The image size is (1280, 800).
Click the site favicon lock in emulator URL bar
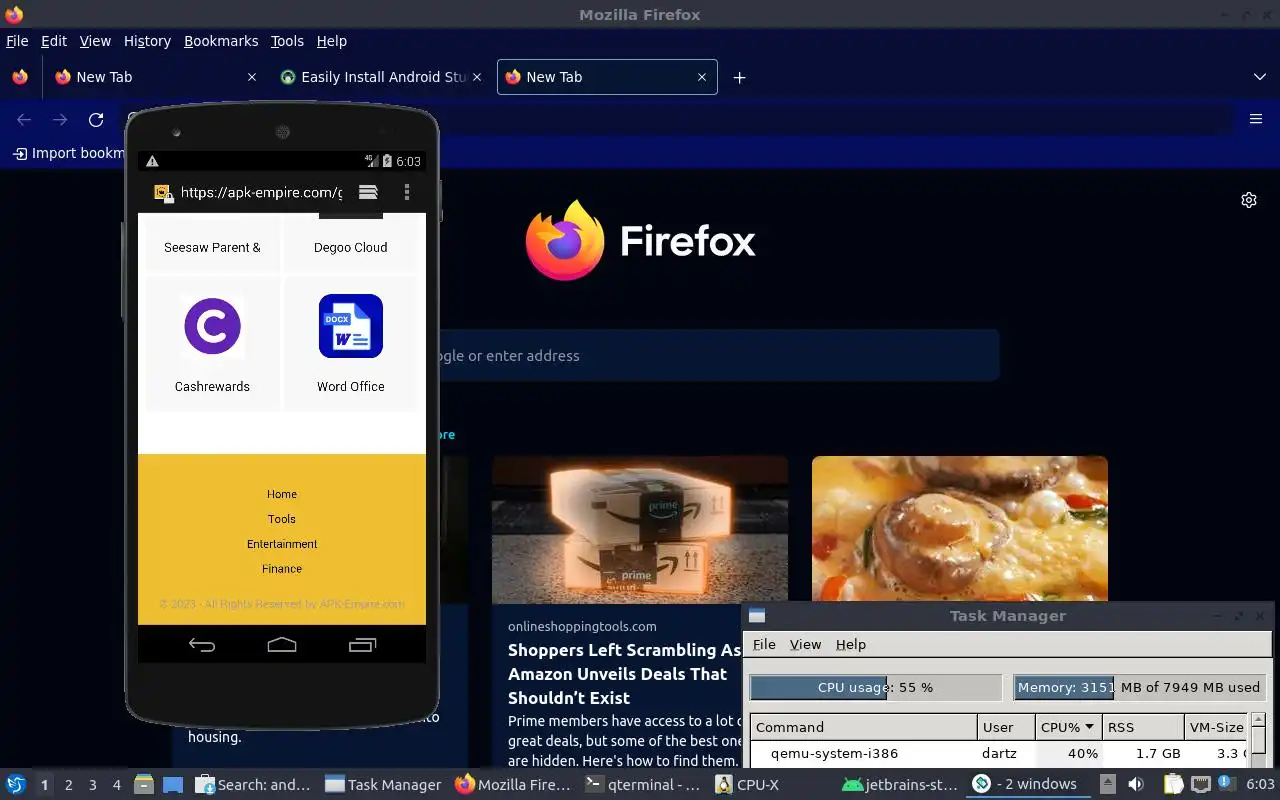(162, 193)
